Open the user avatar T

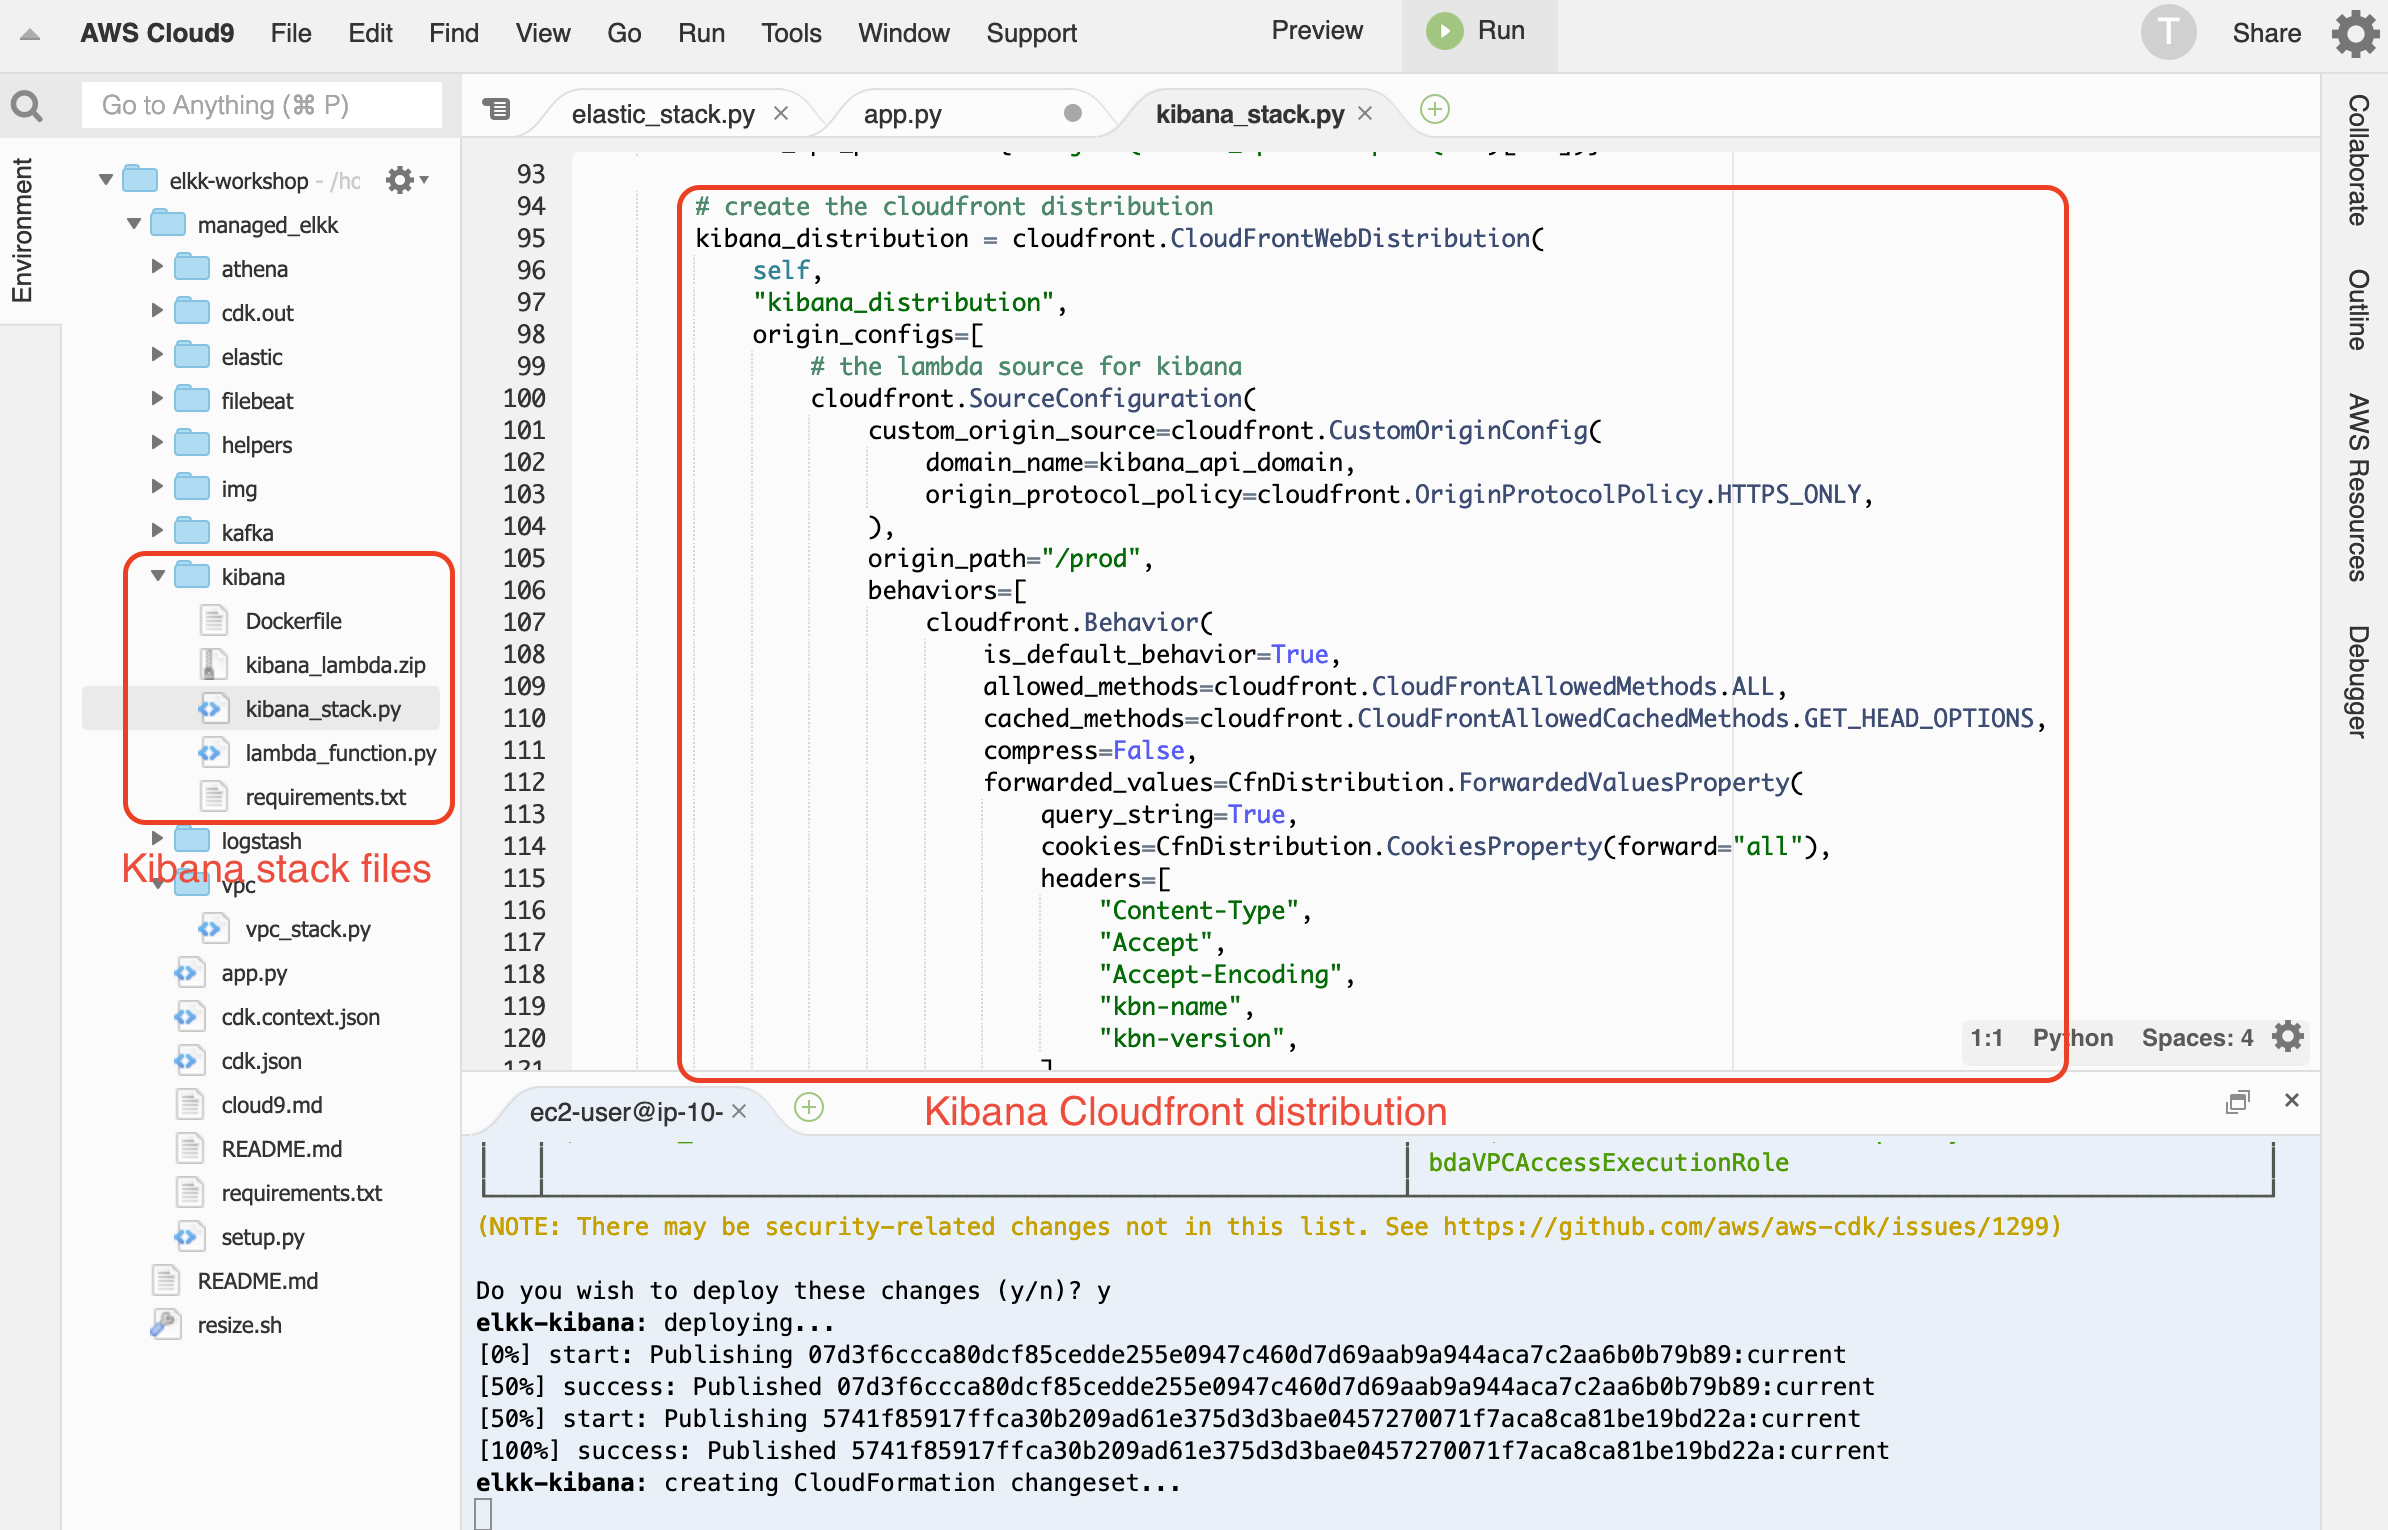[x=2167, y=33]
